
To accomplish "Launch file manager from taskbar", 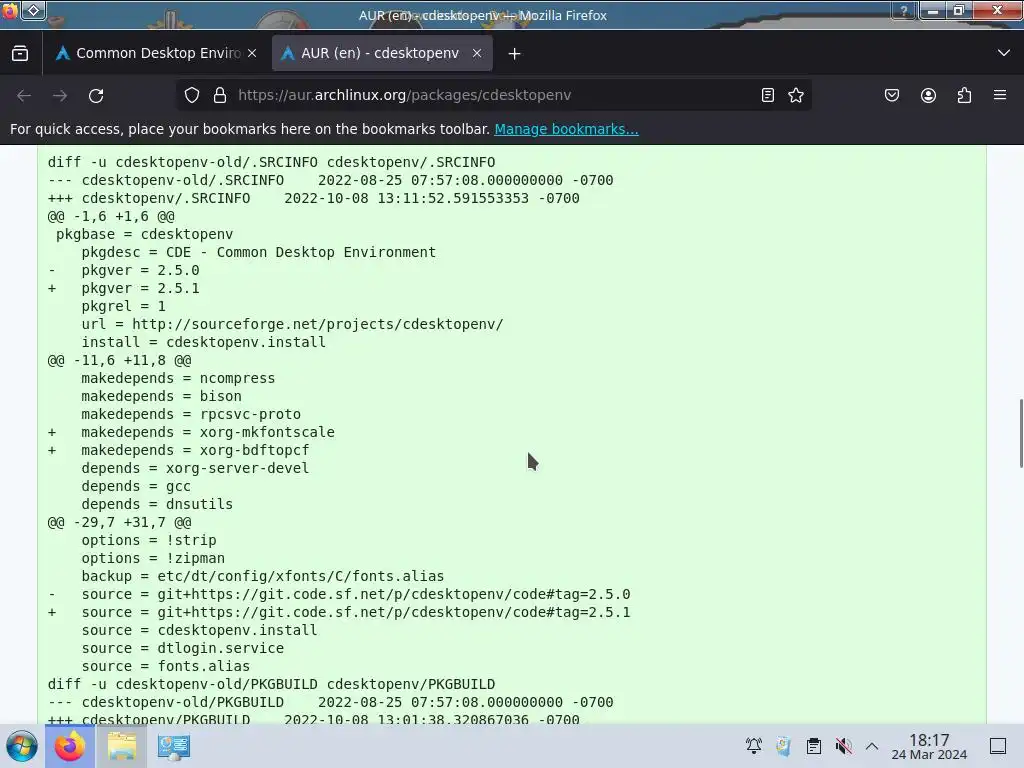I will 122,746.
